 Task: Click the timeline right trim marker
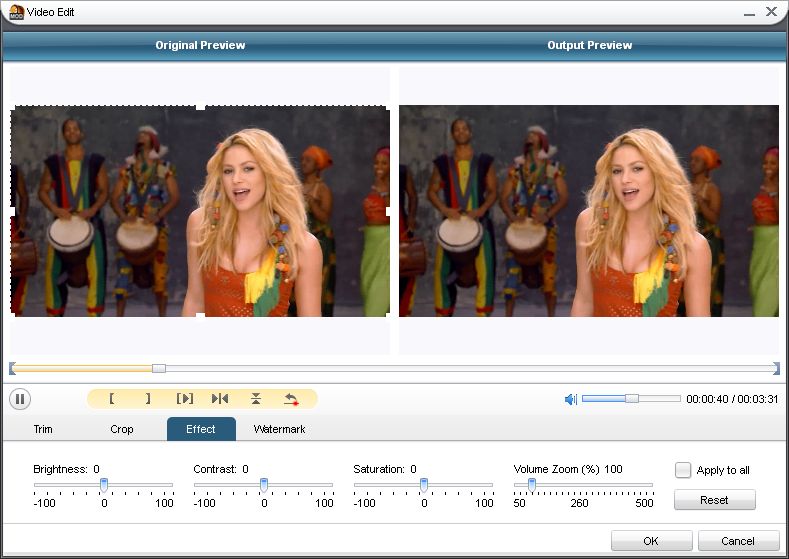pos(776,368)
